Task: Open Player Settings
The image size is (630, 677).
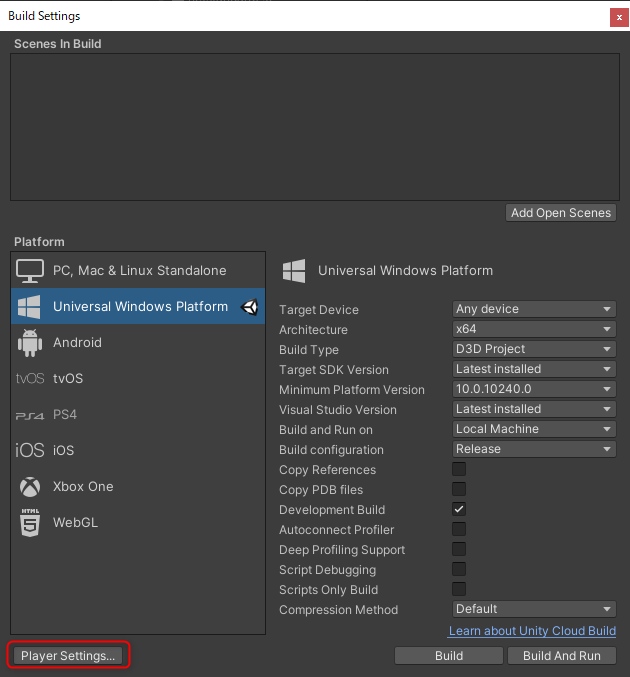Action: pyautogui.click(x=68, y=655)
